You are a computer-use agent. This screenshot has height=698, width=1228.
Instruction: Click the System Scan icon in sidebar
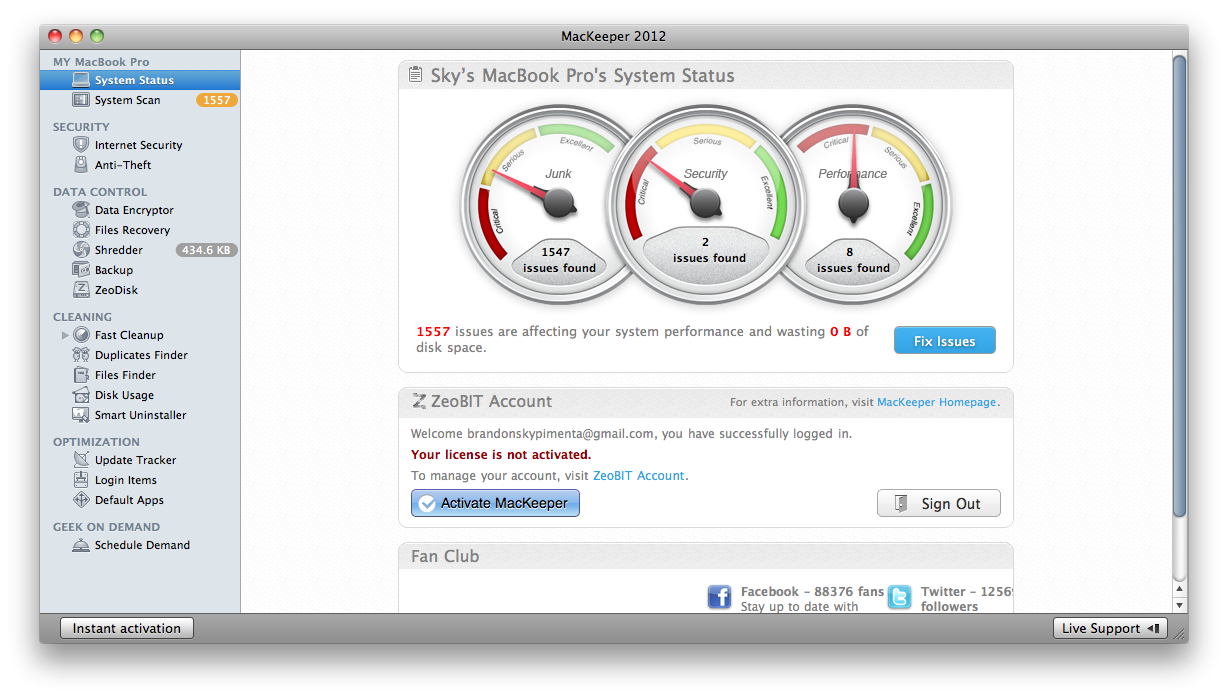tap(81, 100)
